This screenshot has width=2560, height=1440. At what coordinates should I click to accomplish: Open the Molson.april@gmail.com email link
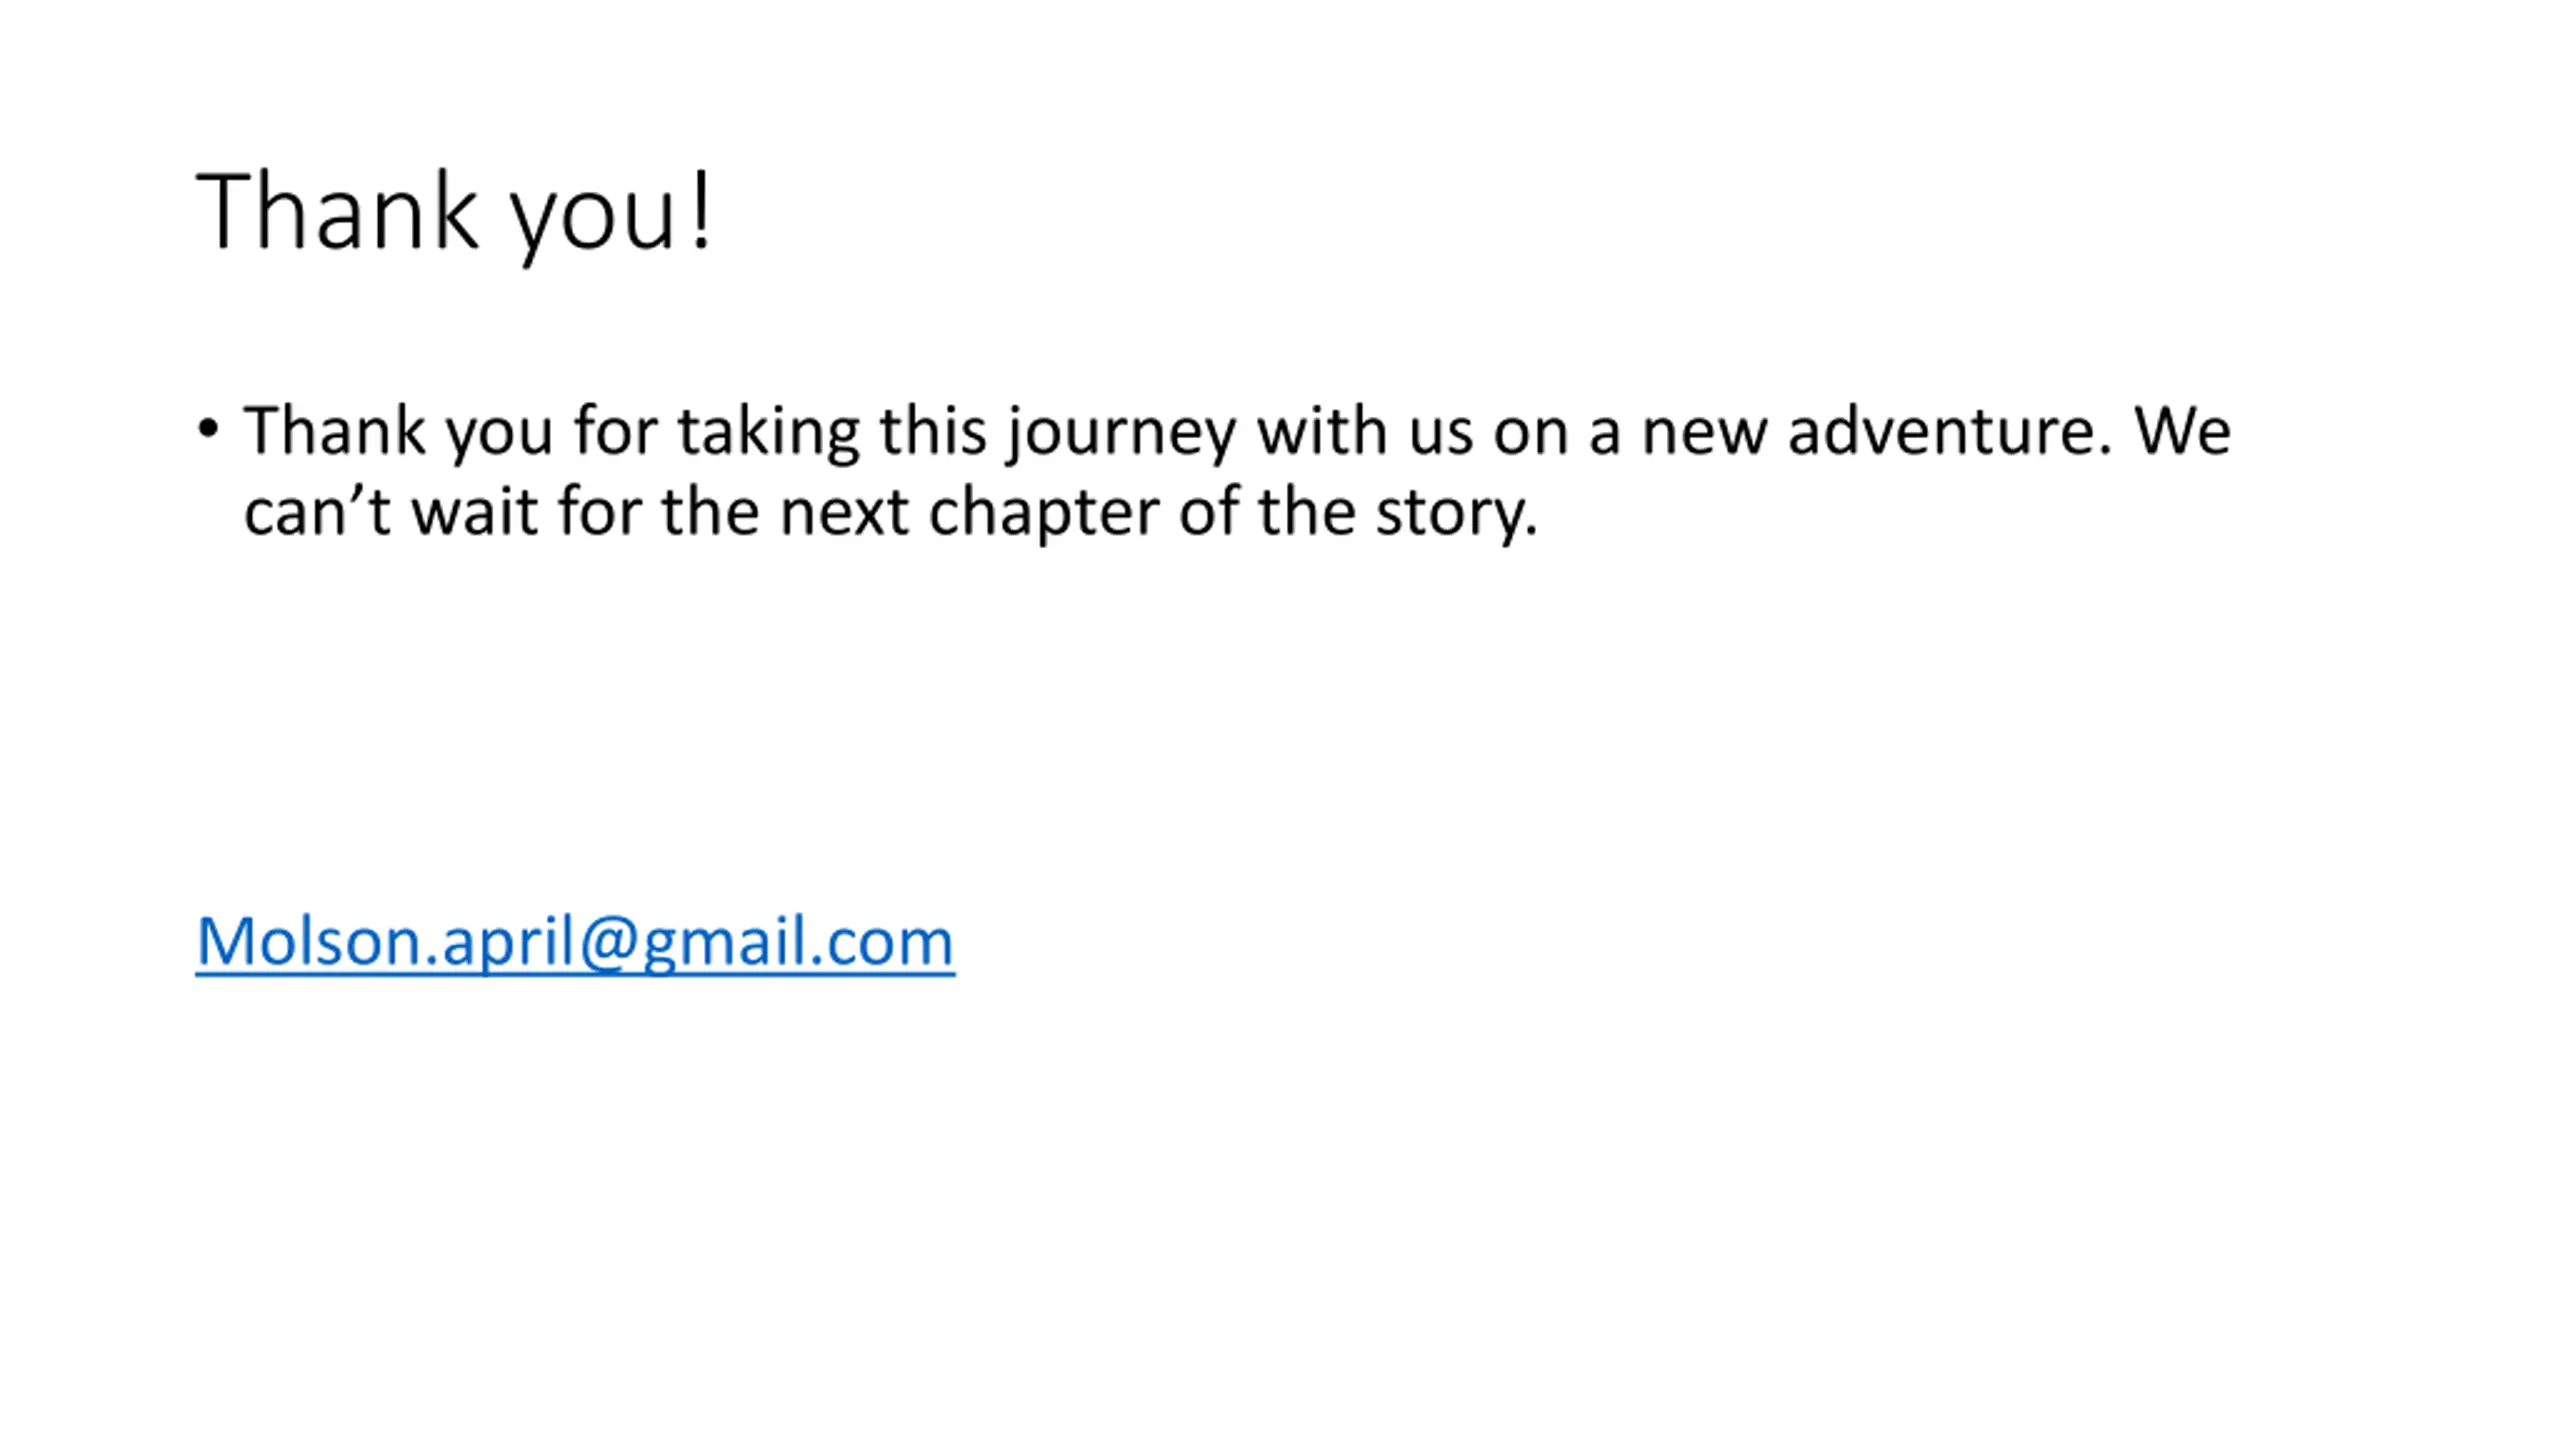pyautogui.click(x=575, y=942)
